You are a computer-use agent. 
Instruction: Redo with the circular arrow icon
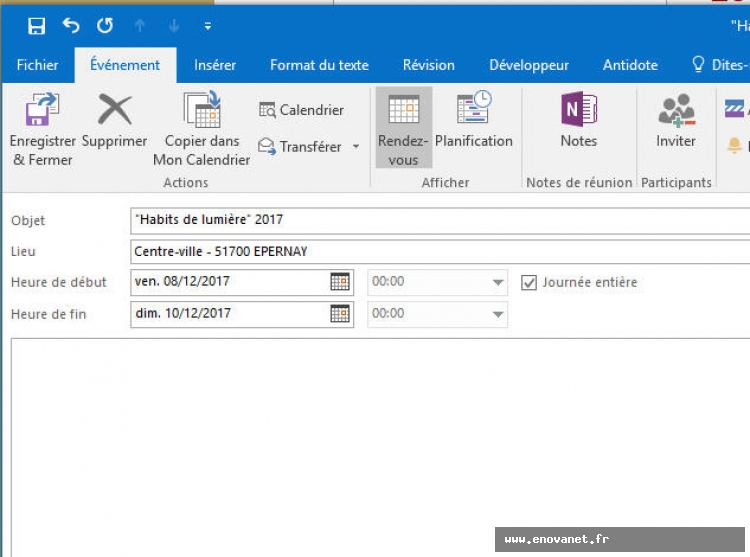pos(105,25)
